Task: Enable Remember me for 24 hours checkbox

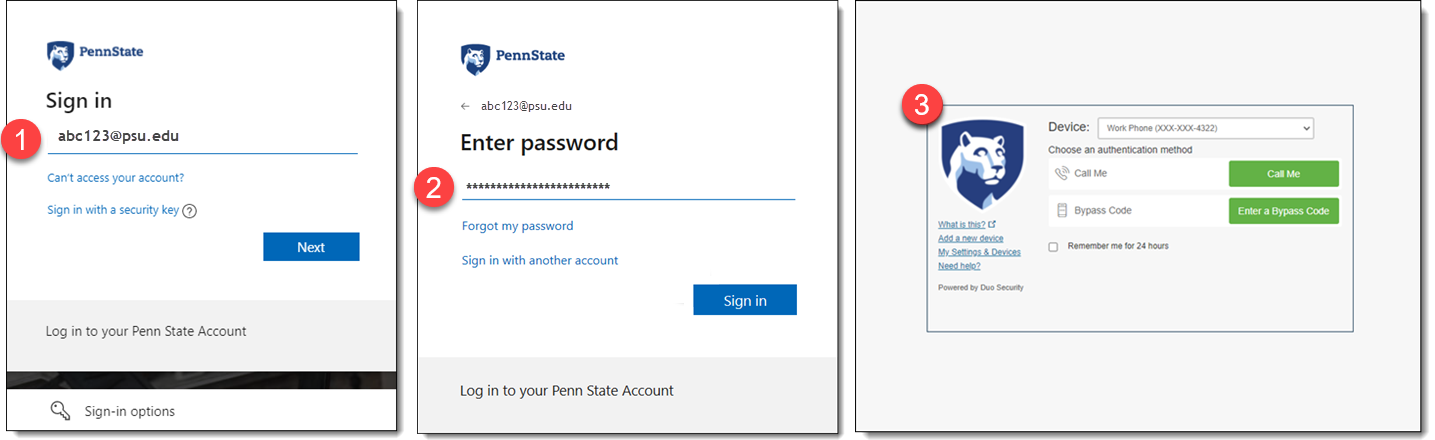Action: (1053, 246)
